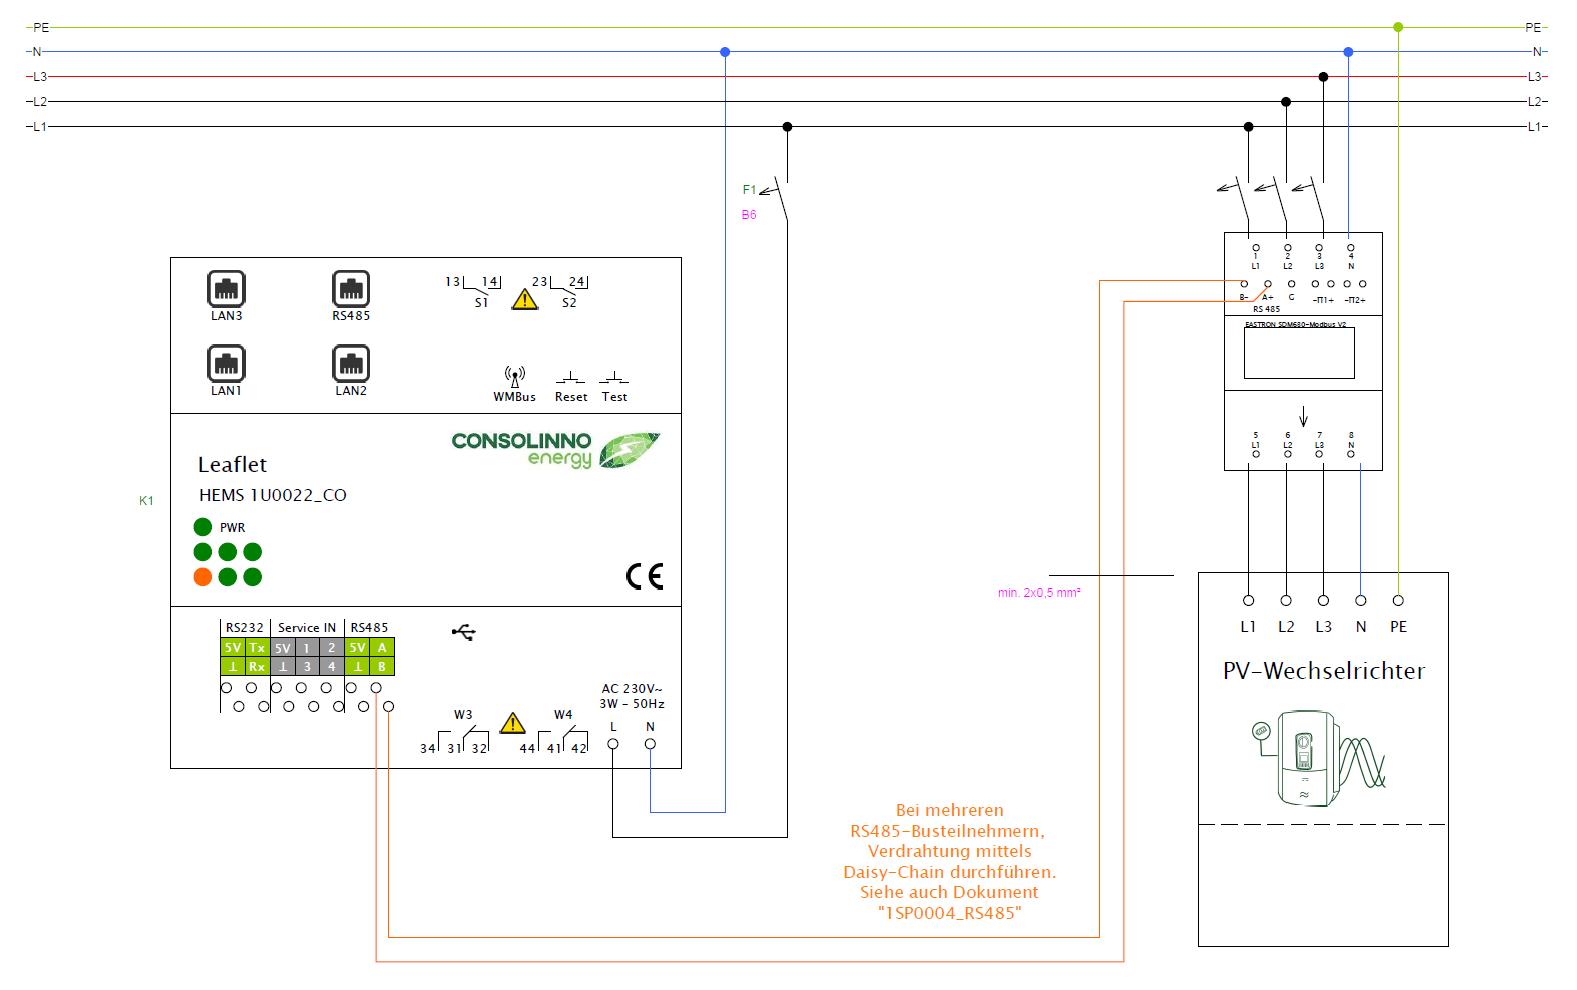1577x990 pixels.
Task: Click the RS485 A terminal cell
Action: pos(382,648)
